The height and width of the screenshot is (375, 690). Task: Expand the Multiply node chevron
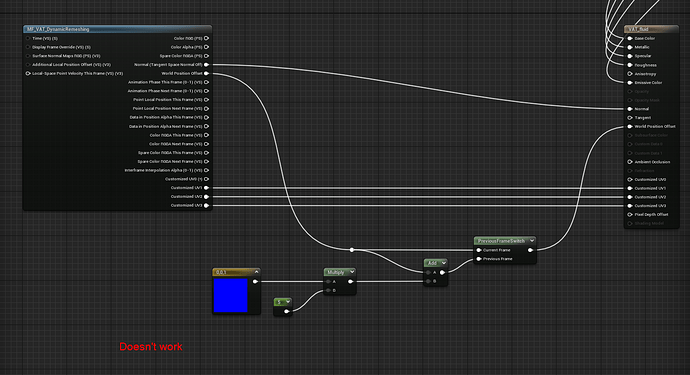[352, 272]
